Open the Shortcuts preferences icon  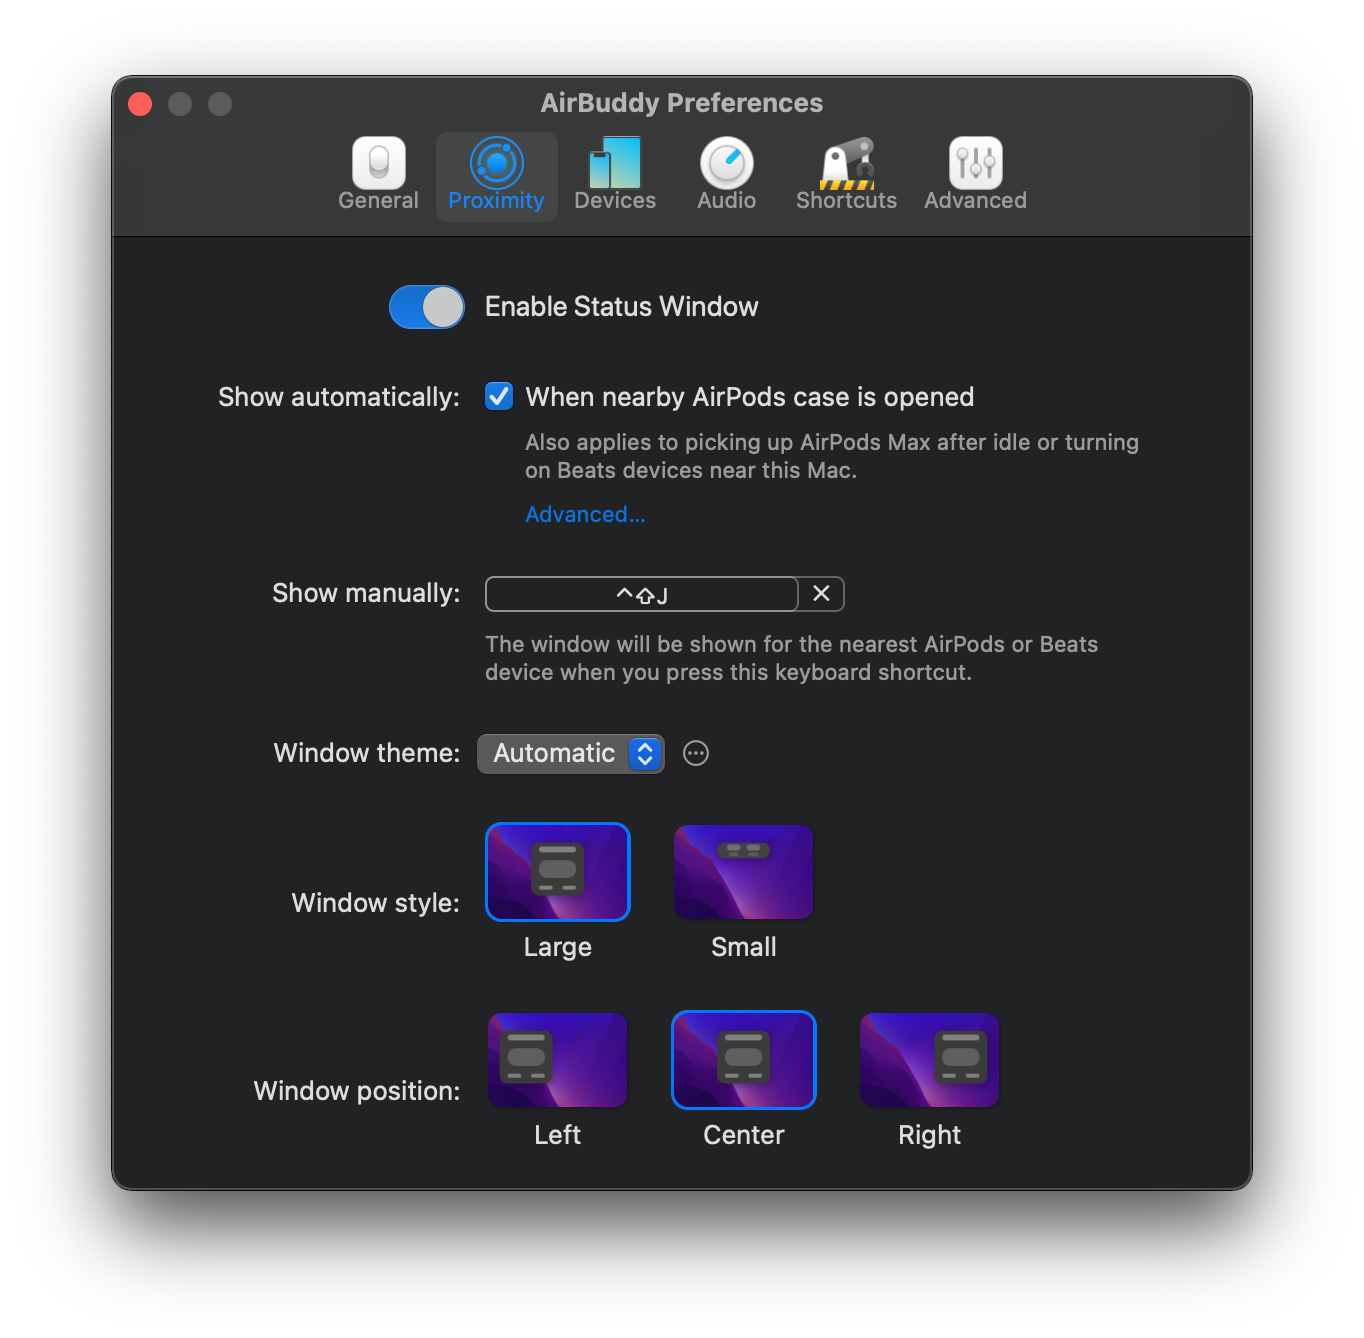click(x=846, y=163)
